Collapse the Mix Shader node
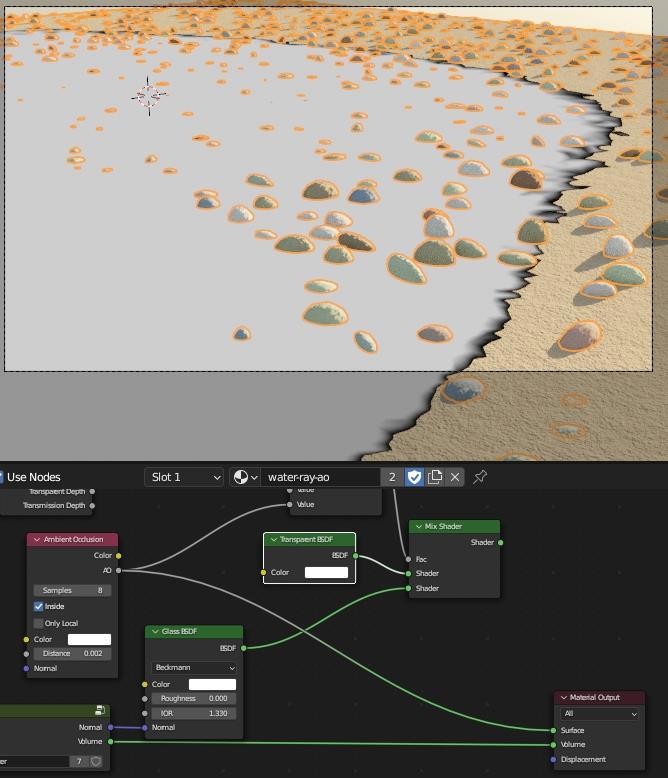668x778 pixels. pyautogui.click(x=418, y=527)
